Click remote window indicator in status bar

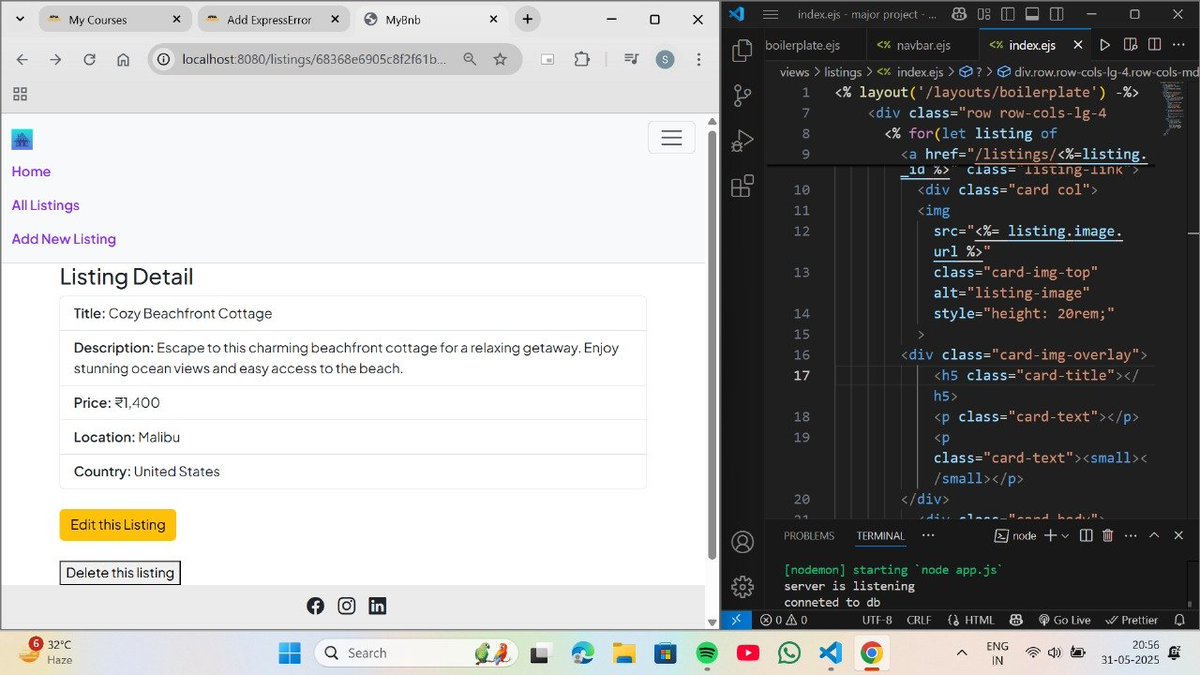click(x=736, y=620)
